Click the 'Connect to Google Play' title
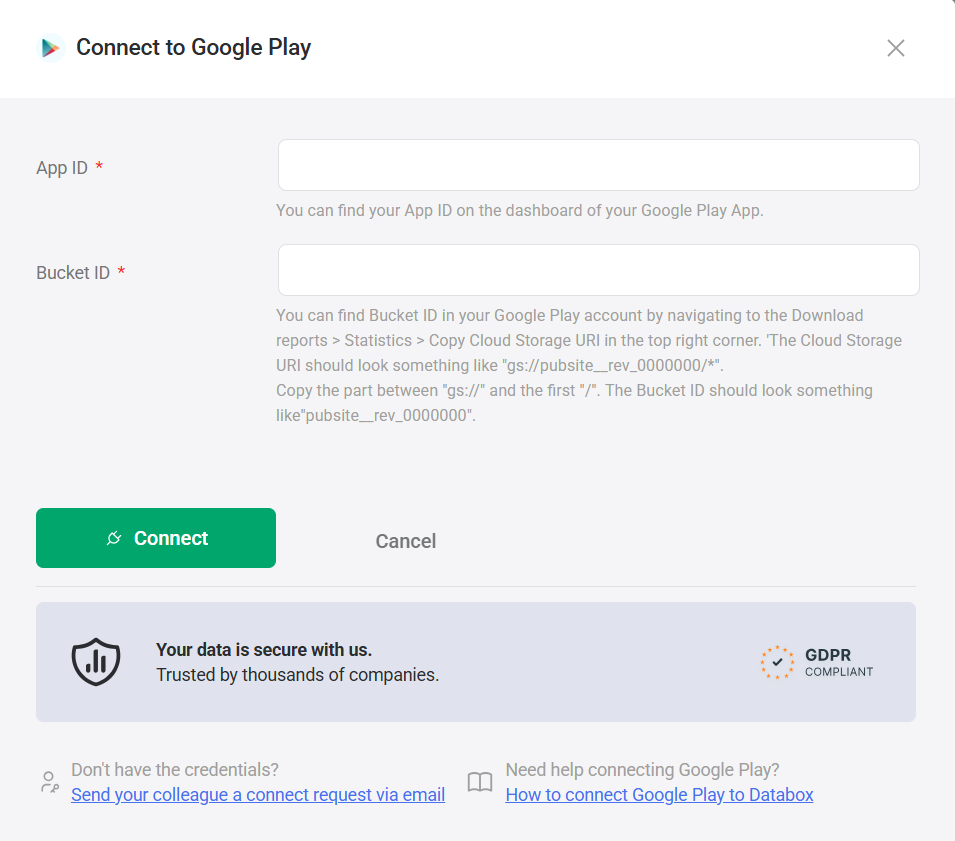The height and width of the screenshot is (841, 955). 194,48
